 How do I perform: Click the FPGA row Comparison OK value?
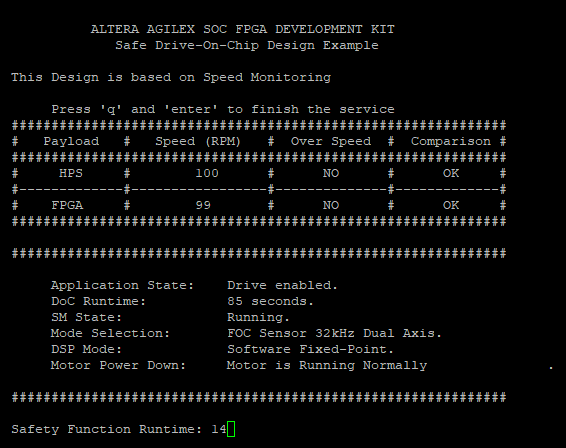click(x=451, y=205)
